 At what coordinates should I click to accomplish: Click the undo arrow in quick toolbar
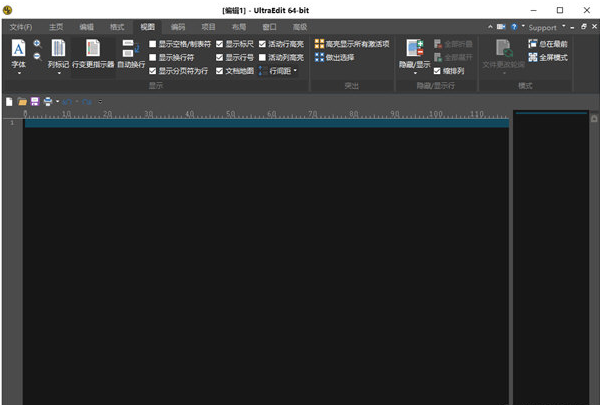coord(67,102)
